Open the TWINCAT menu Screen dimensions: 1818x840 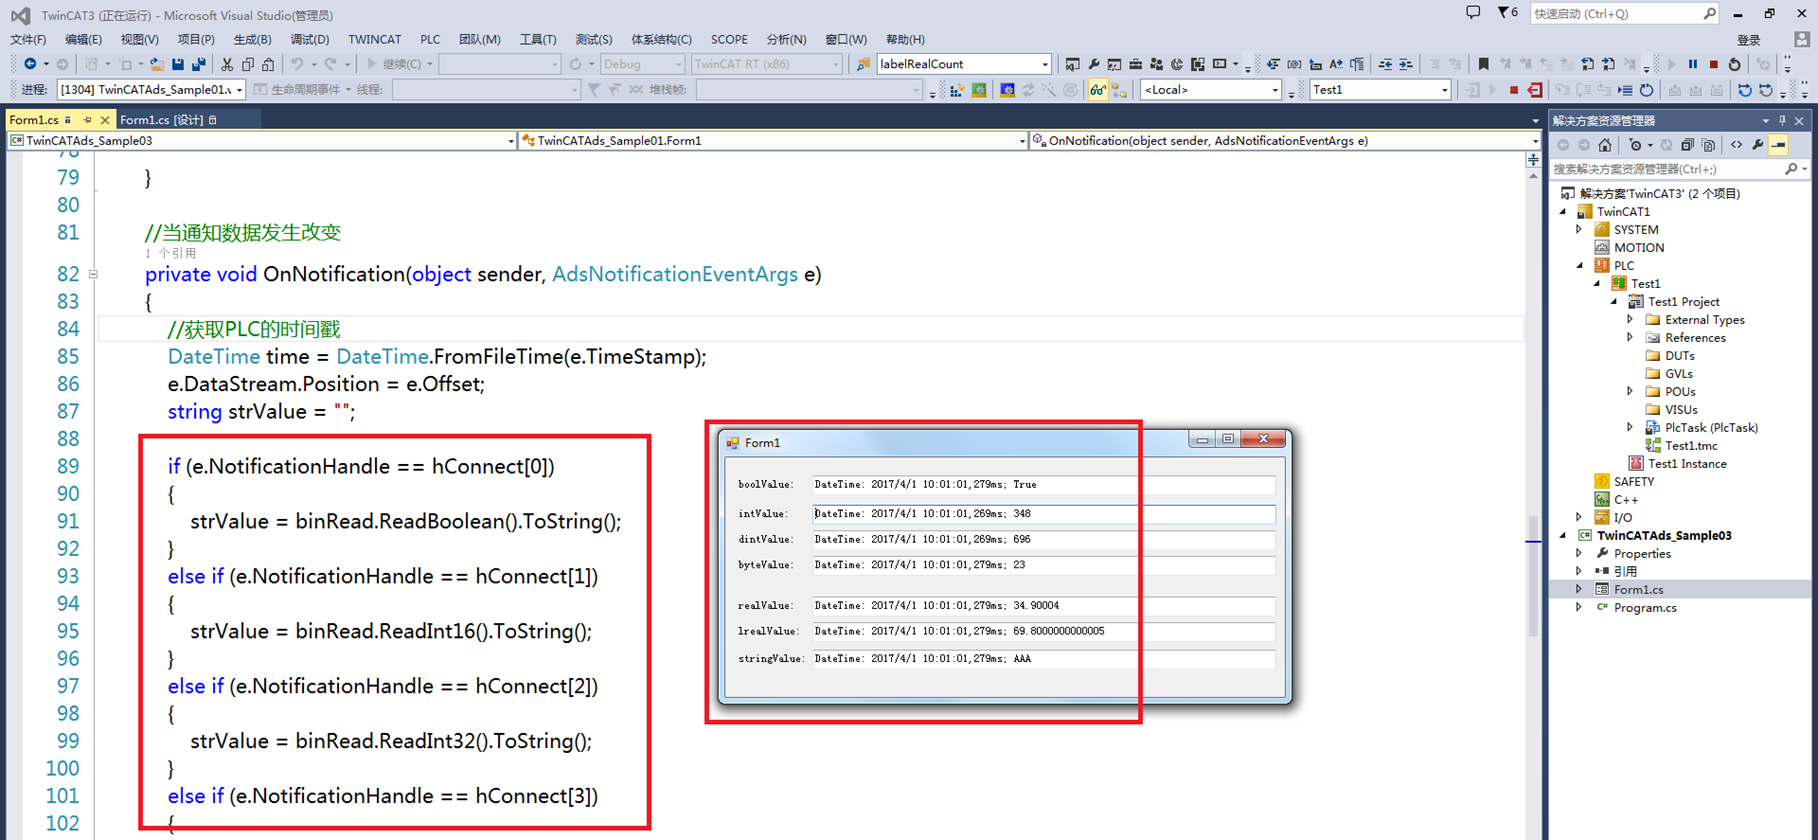click(374, 40)
